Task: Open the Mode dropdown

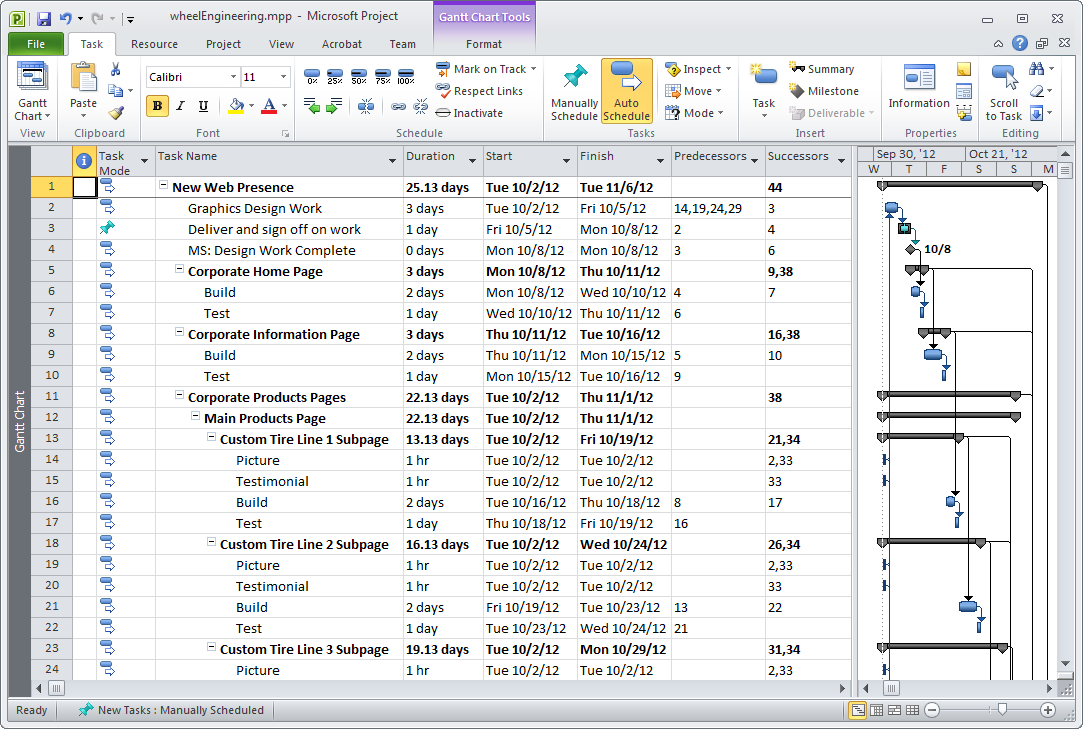Action: click(x=694, y=113)
